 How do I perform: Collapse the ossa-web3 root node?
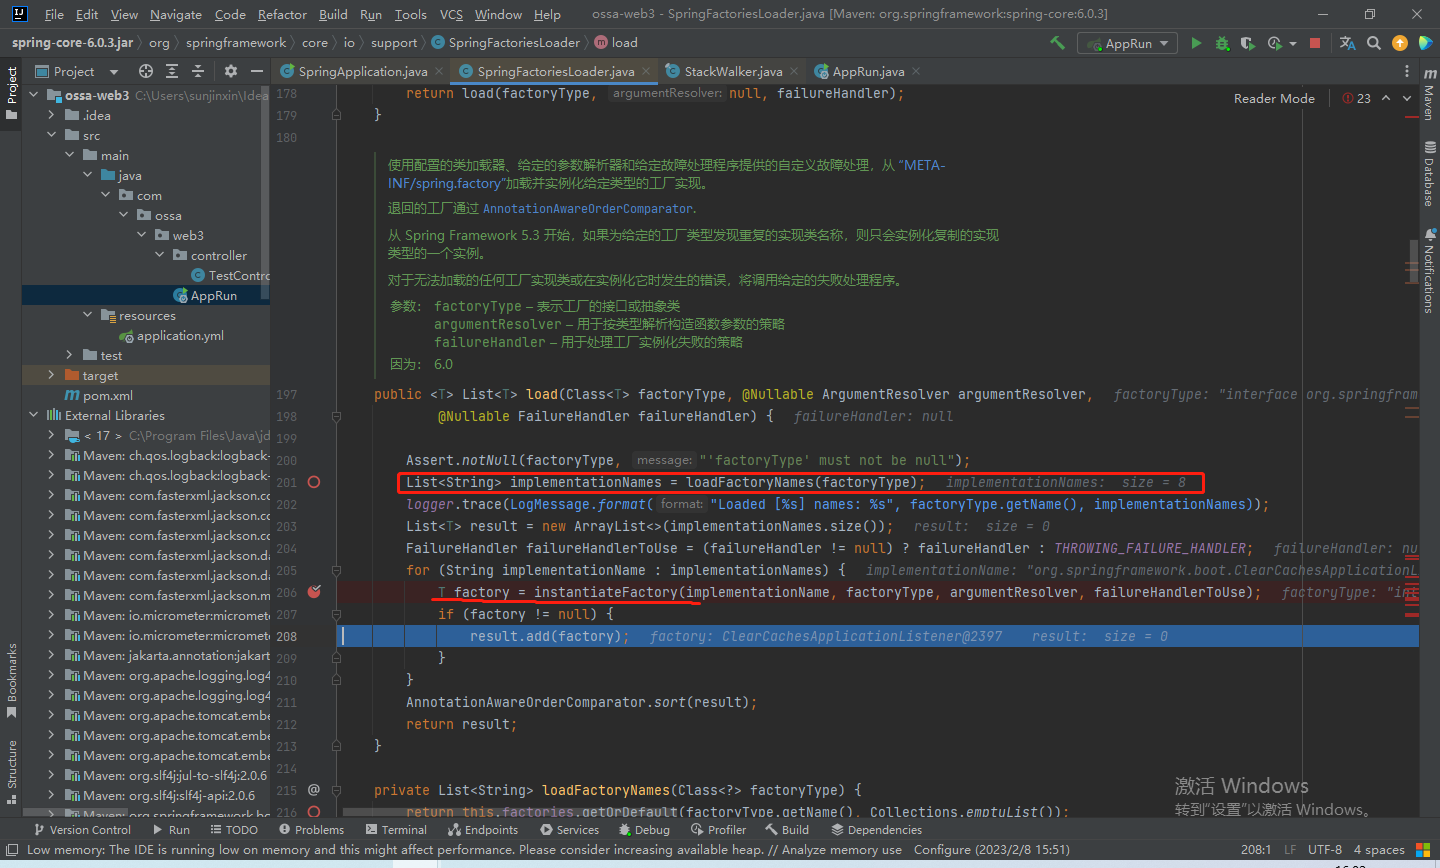tap(34, 95)
